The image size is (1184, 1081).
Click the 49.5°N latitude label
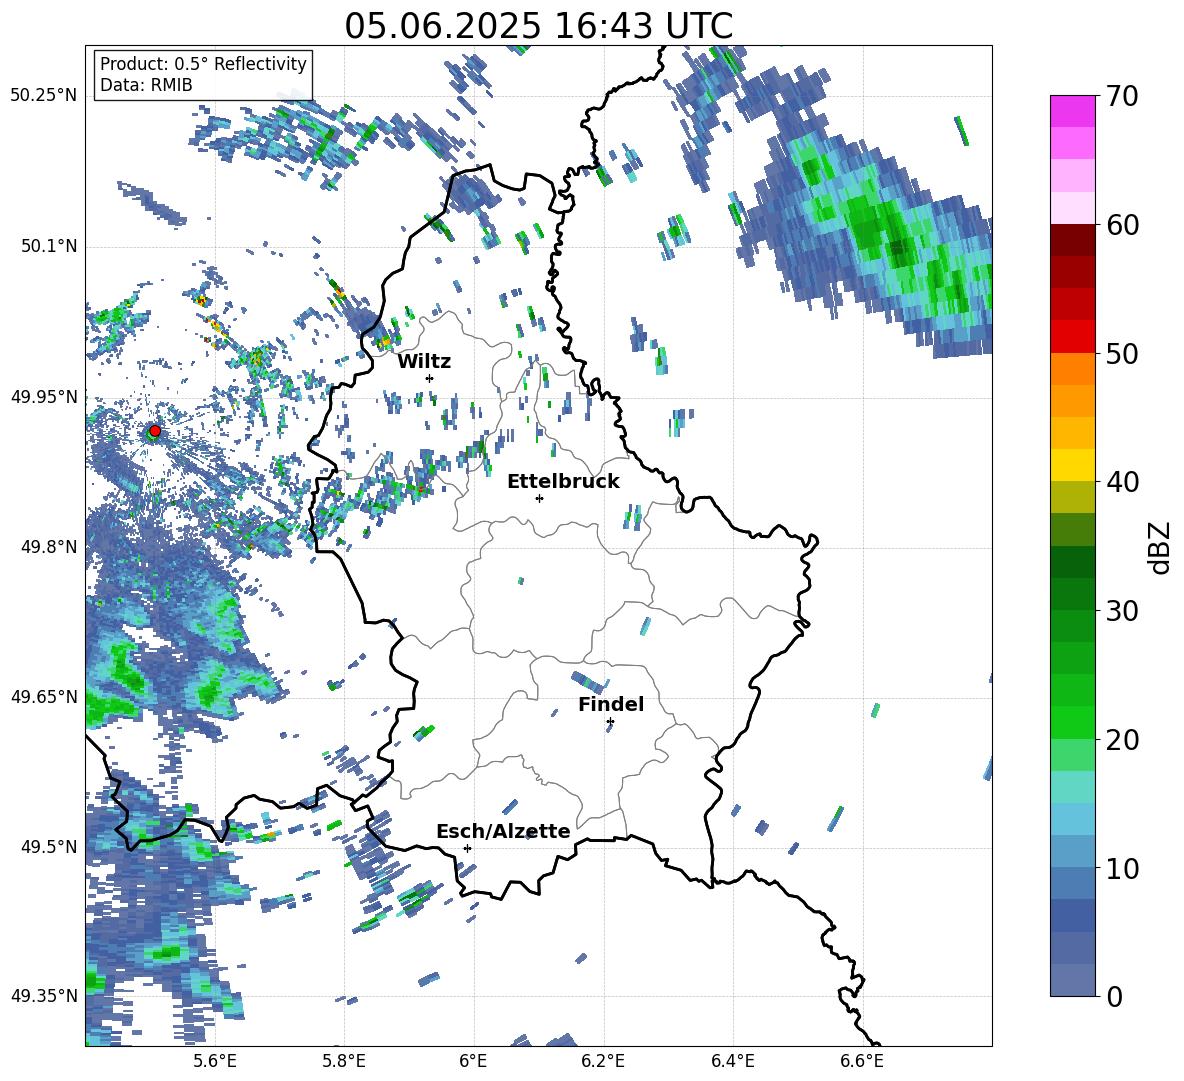tap(49, 846)
